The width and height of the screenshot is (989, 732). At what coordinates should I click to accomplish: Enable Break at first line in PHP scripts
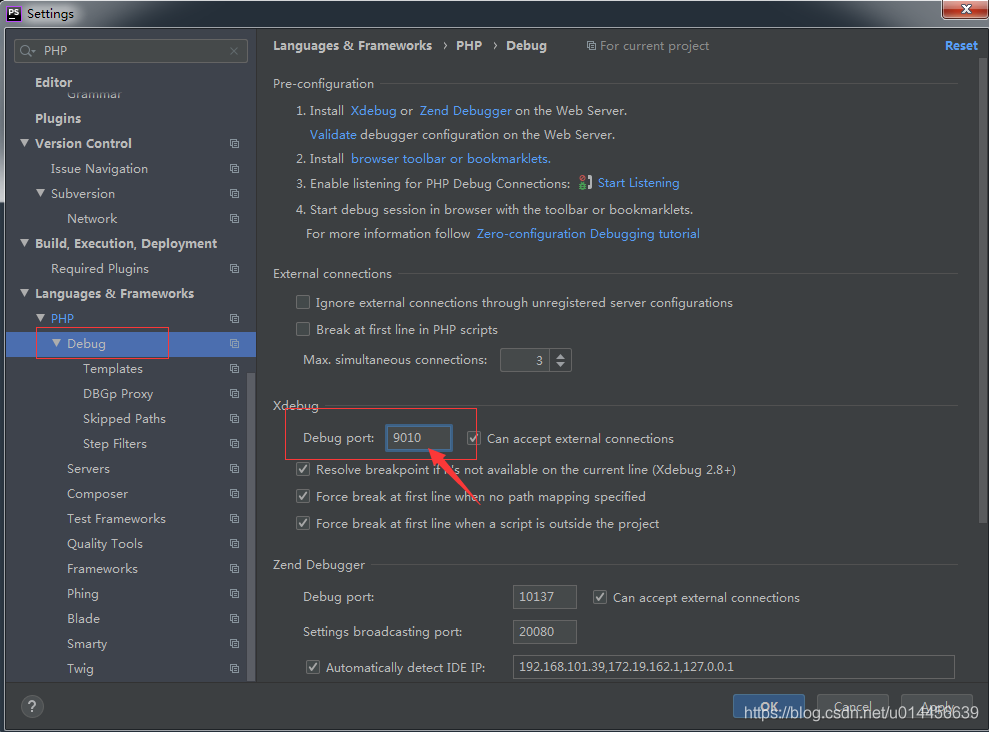tap(303, 329)
